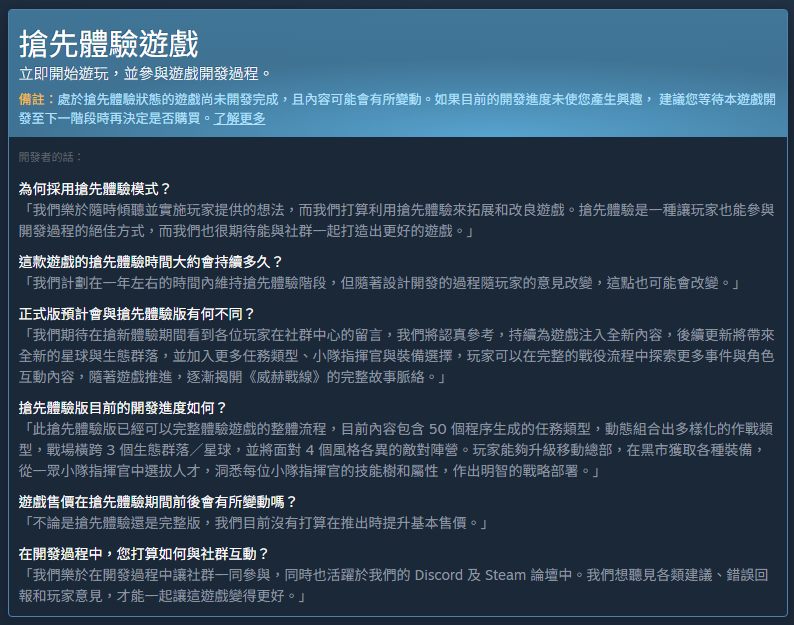Select the question about price changes during early access
Screen dimensions: 794x625
pyautogui.click(x=158, y=501)
